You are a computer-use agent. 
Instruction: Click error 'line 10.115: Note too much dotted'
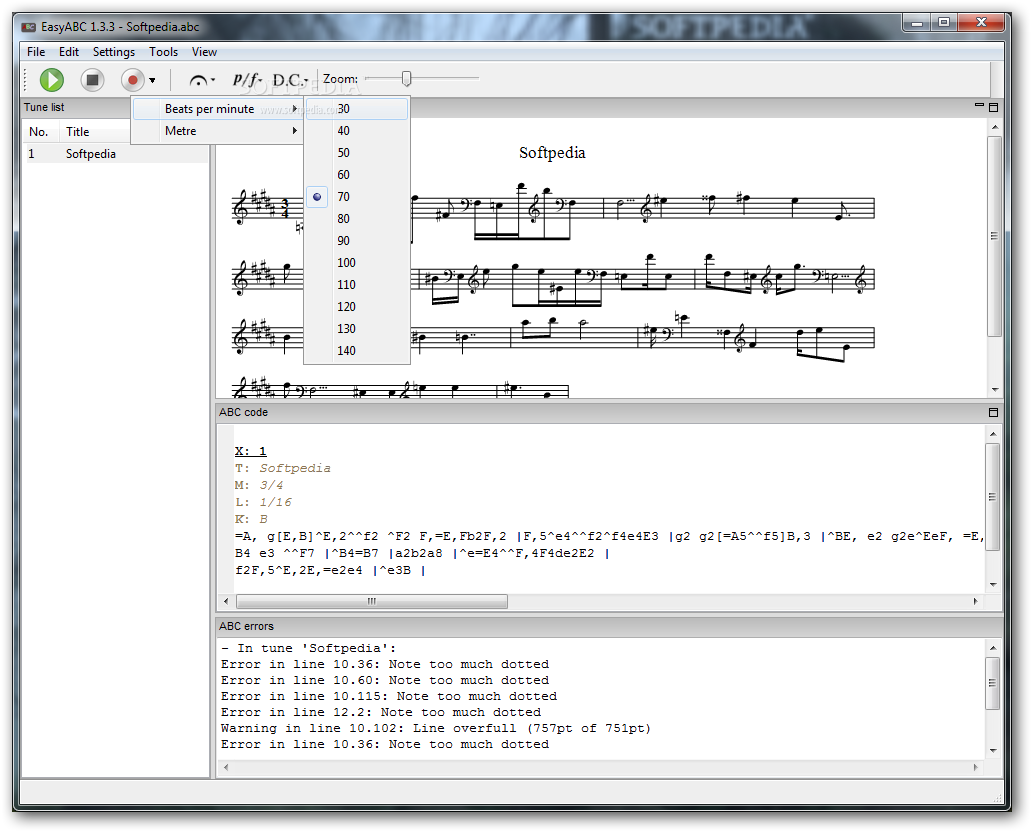click(389, 696)
